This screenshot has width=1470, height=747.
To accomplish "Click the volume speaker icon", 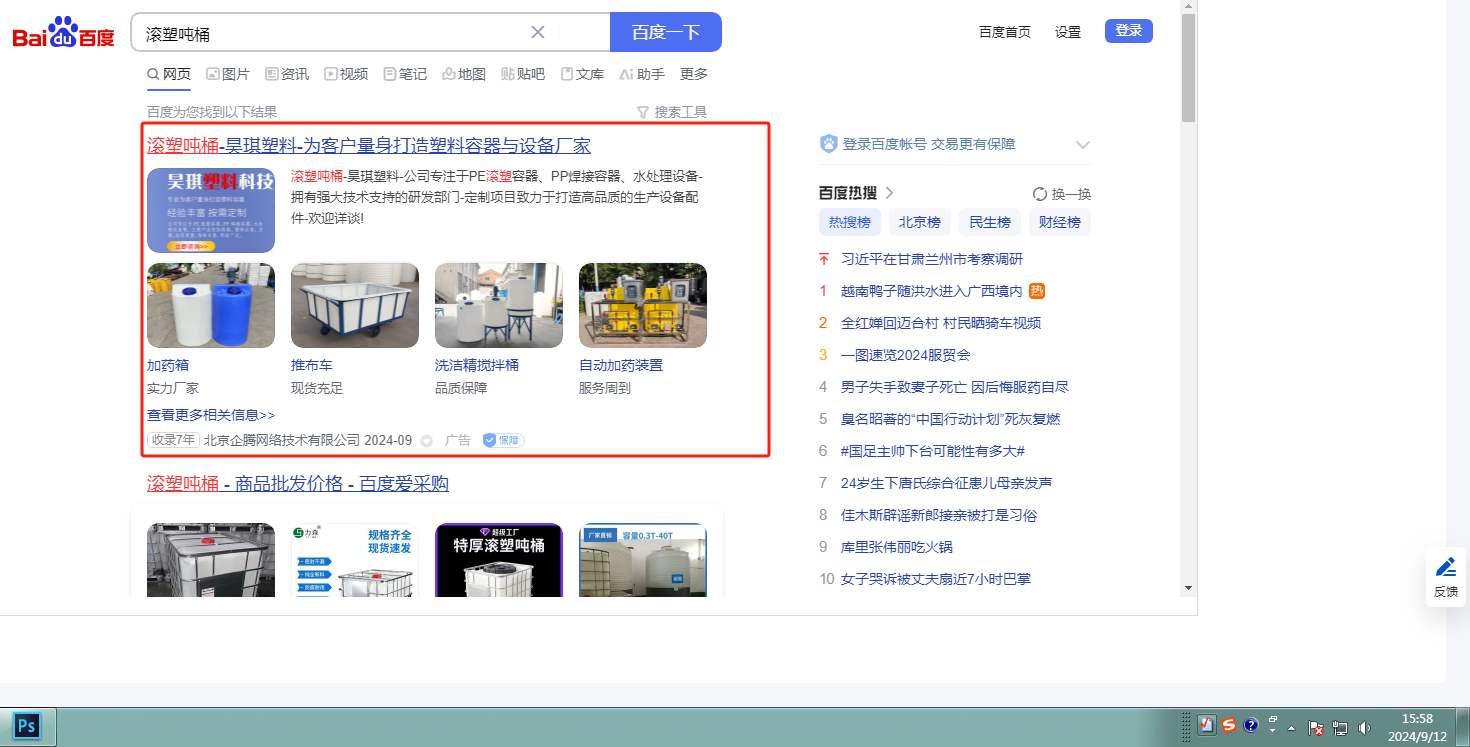I will tap(1364, 728).
